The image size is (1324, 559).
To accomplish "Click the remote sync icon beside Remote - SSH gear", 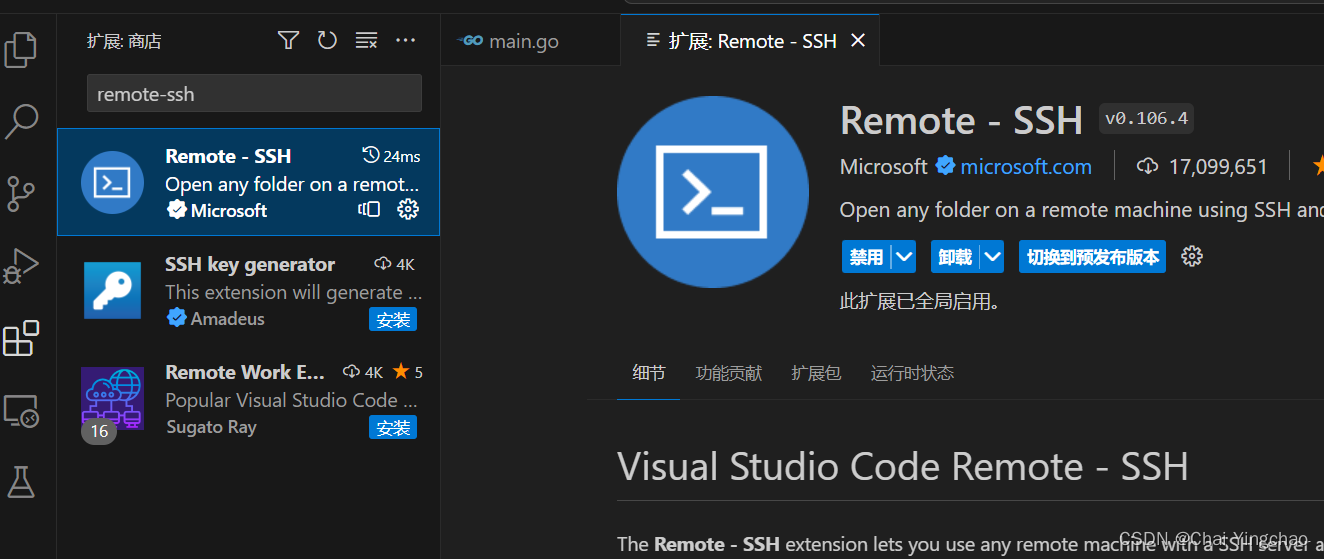I will [x=369, y=209].
